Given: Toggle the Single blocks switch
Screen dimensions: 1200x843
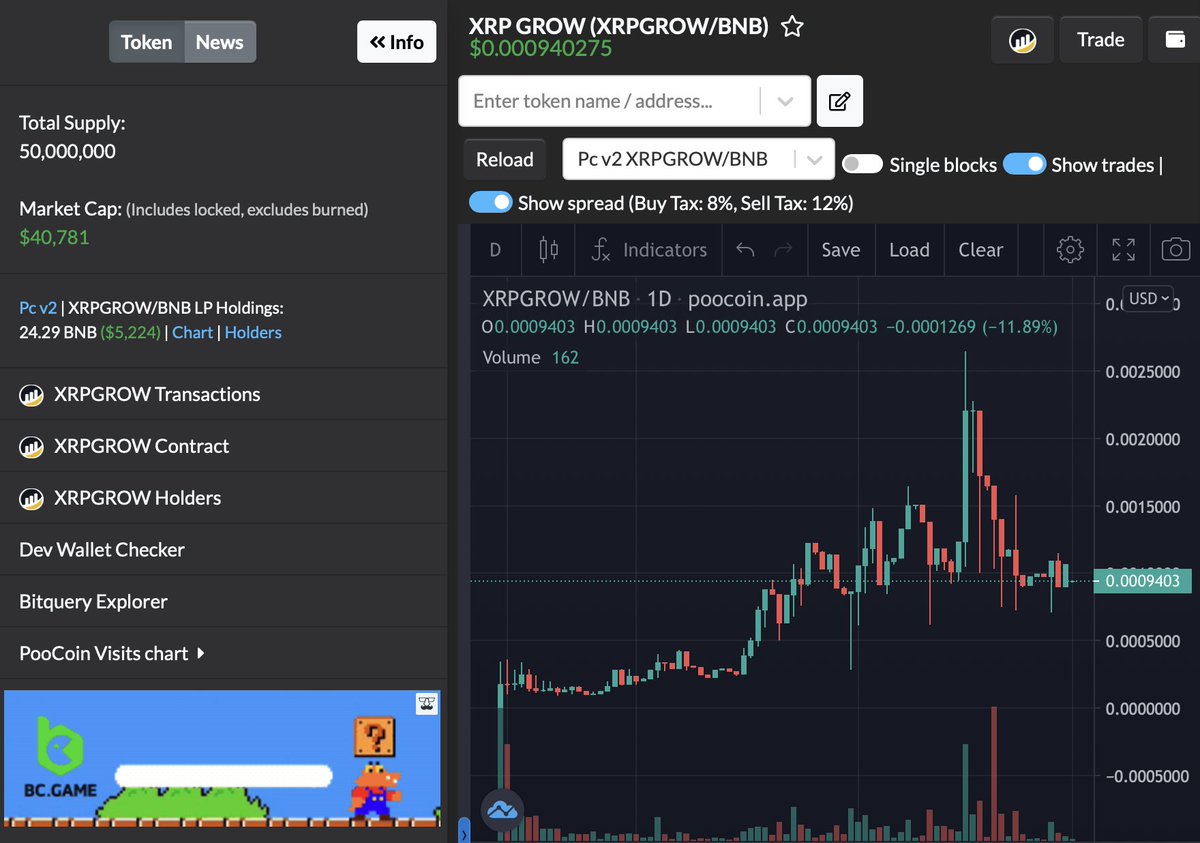Looking at the screenshot, I should click(x=862, y=164).
